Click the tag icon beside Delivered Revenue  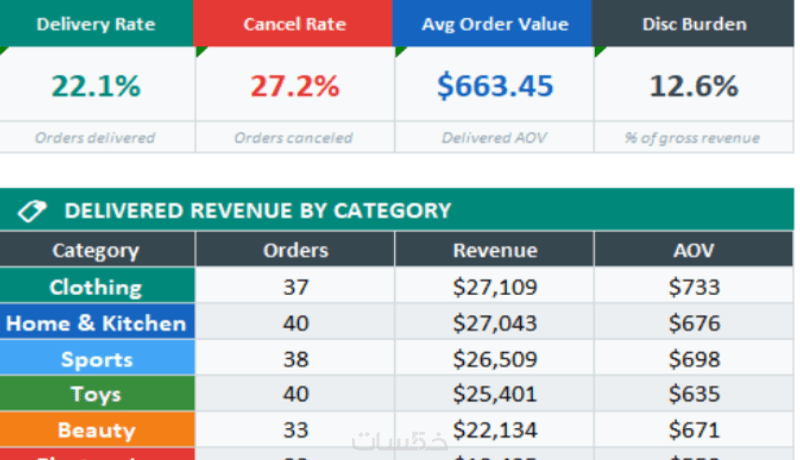[x=32, y=210]
